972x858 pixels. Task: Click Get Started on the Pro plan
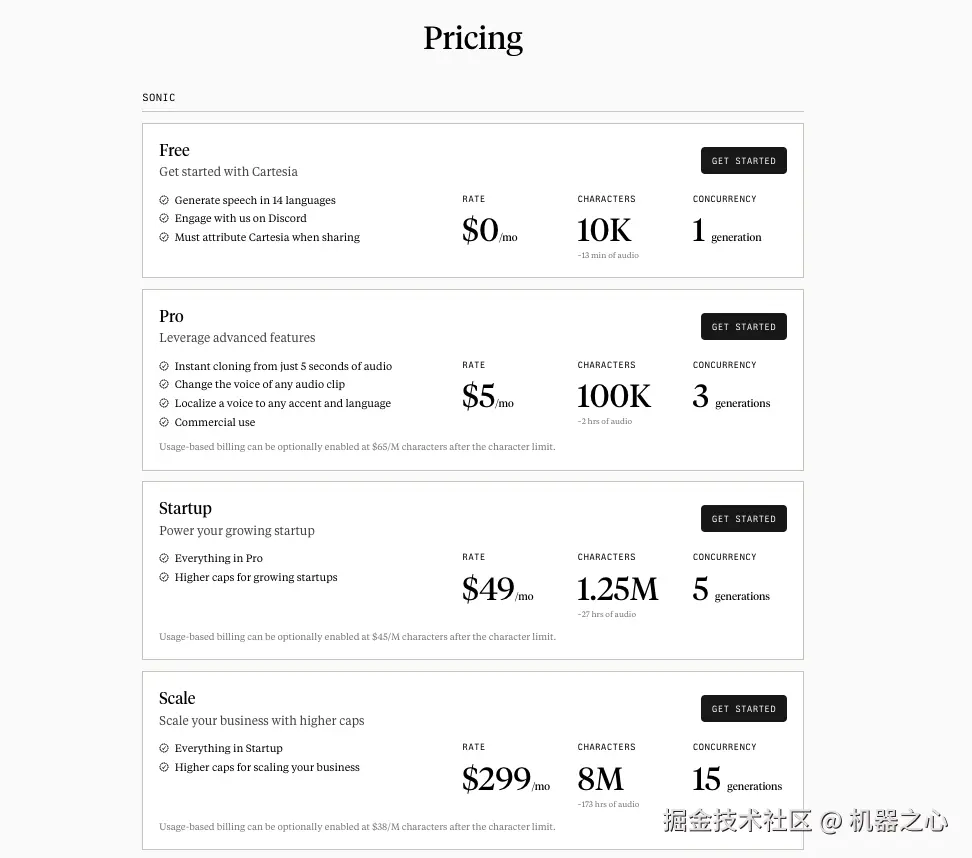(743, 327)
